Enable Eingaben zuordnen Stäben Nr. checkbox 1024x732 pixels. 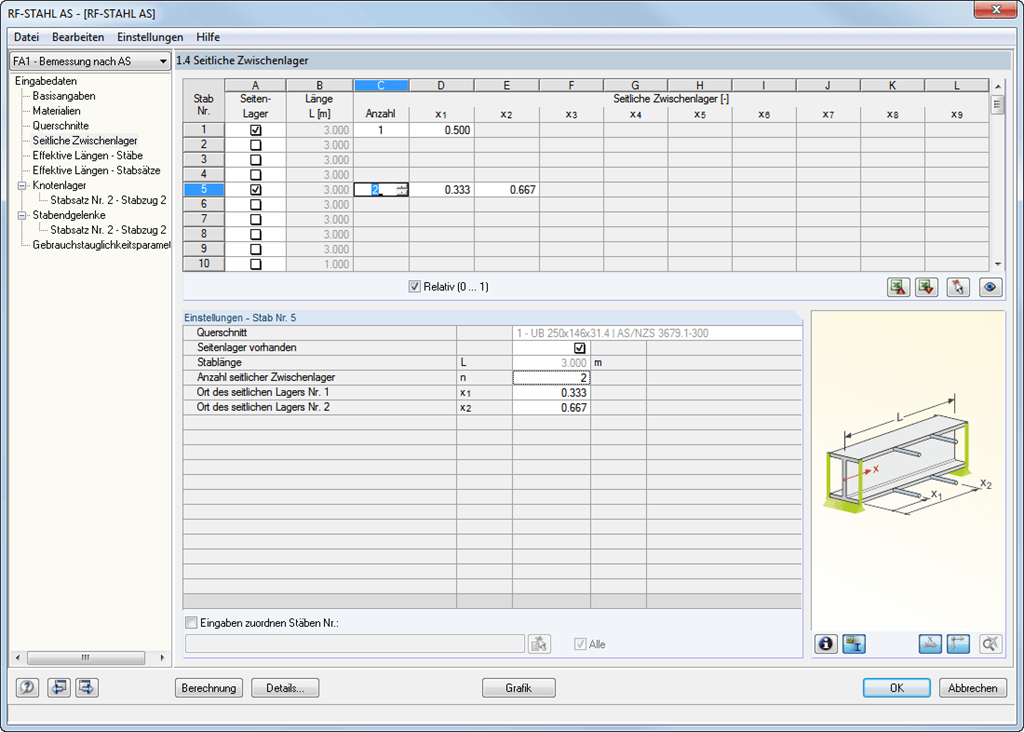pyautogui.click(x=191, y=623)
